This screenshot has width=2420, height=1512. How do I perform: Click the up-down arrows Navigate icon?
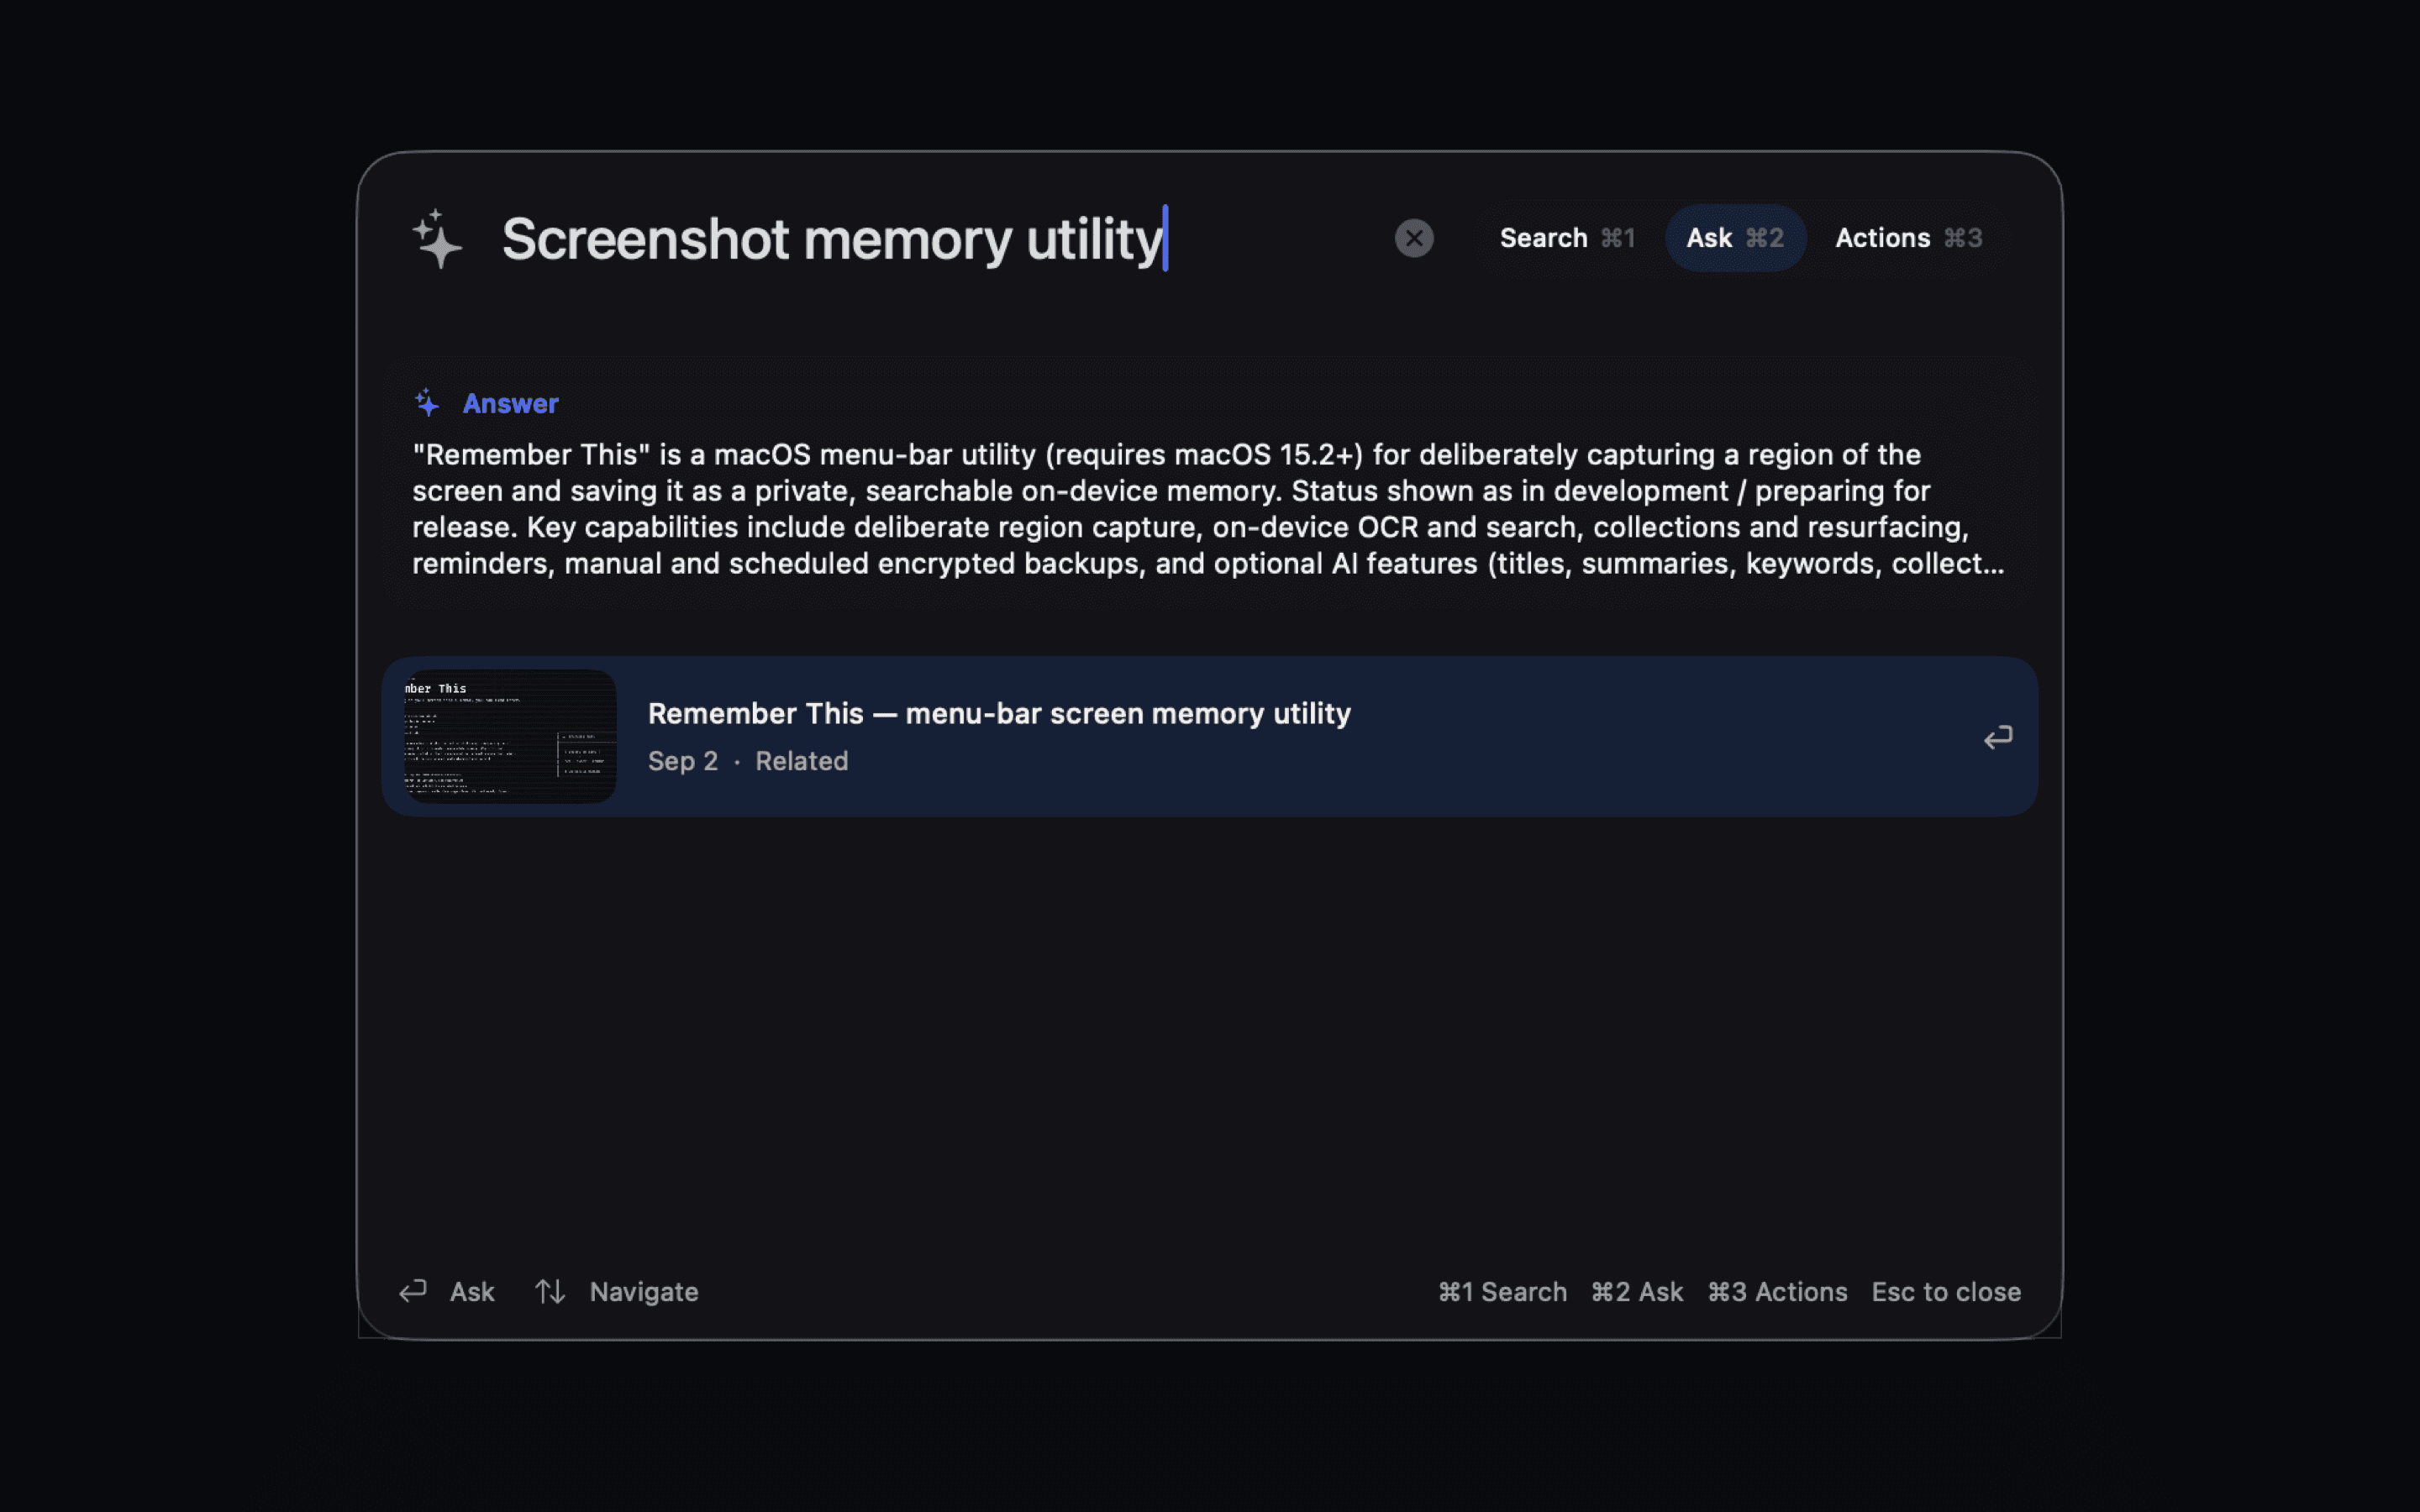coord(550,1292)
